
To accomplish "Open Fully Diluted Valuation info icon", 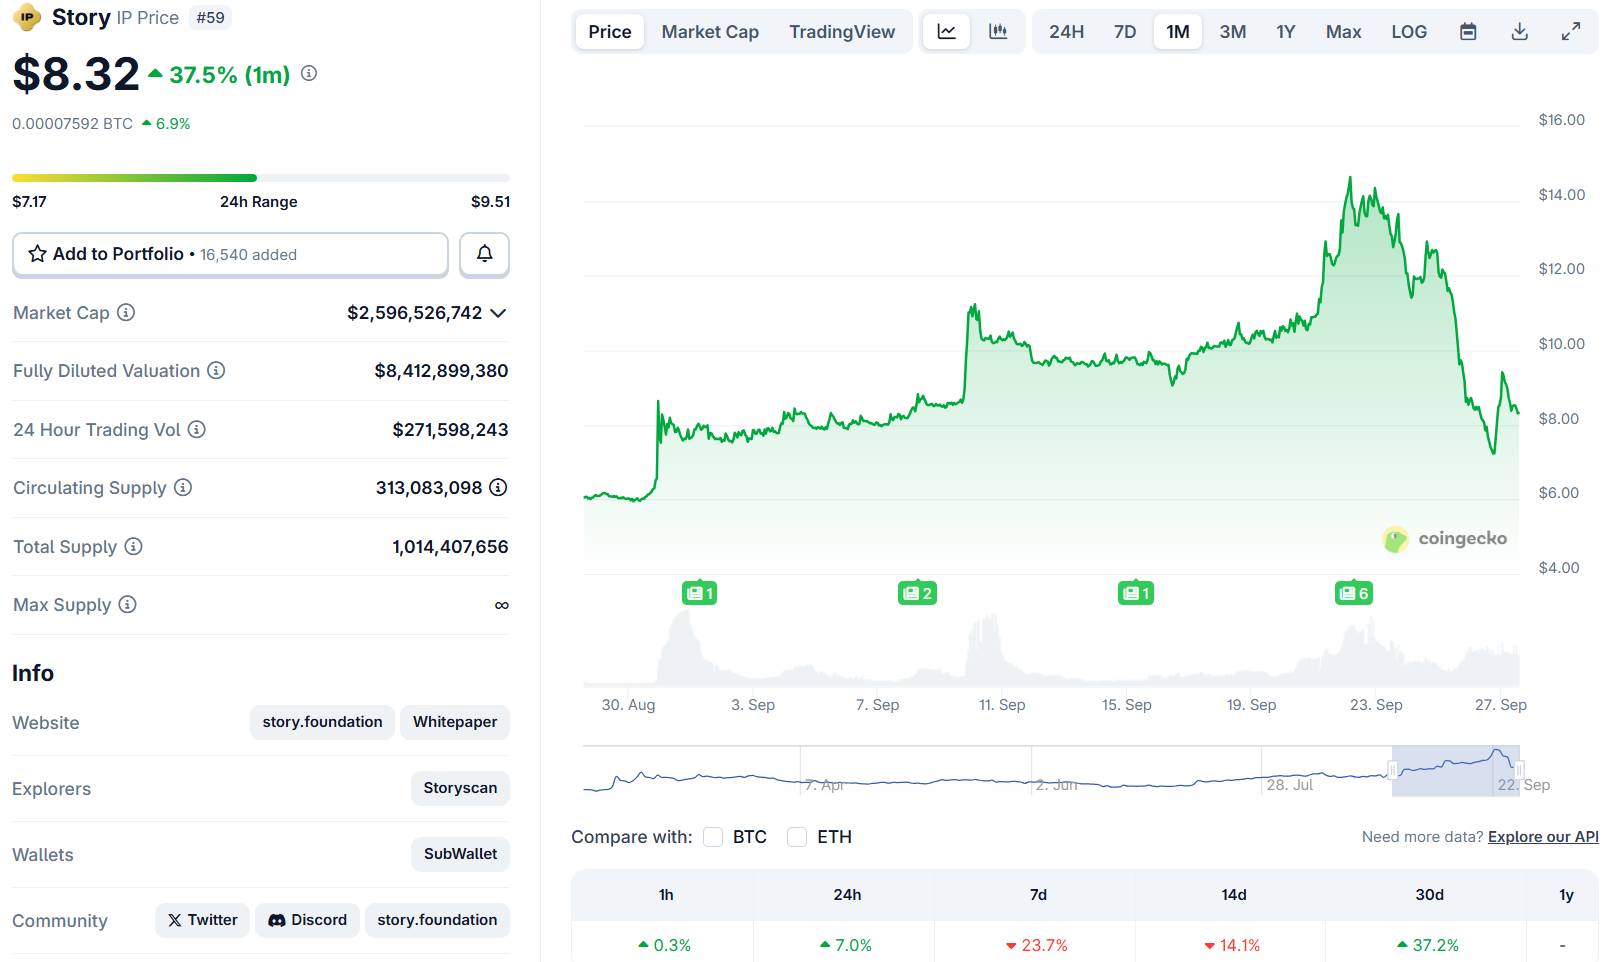I will pyautogui.click(x=216, y=370).
